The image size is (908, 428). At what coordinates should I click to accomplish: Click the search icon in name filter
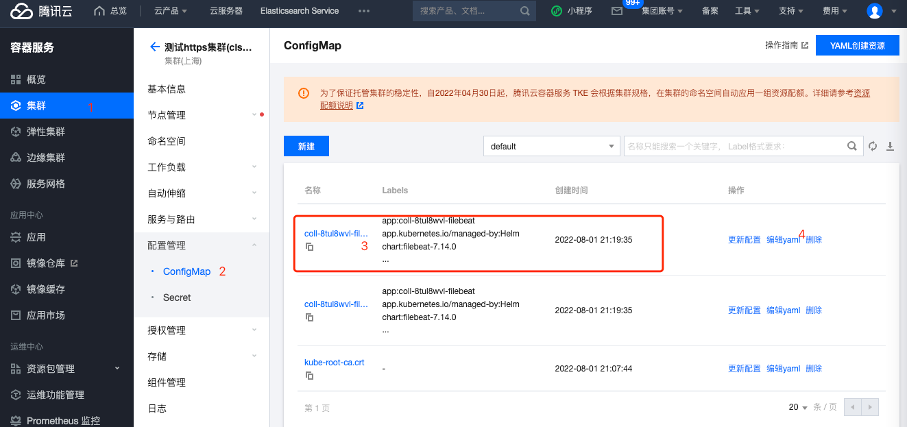coord(852,147)
